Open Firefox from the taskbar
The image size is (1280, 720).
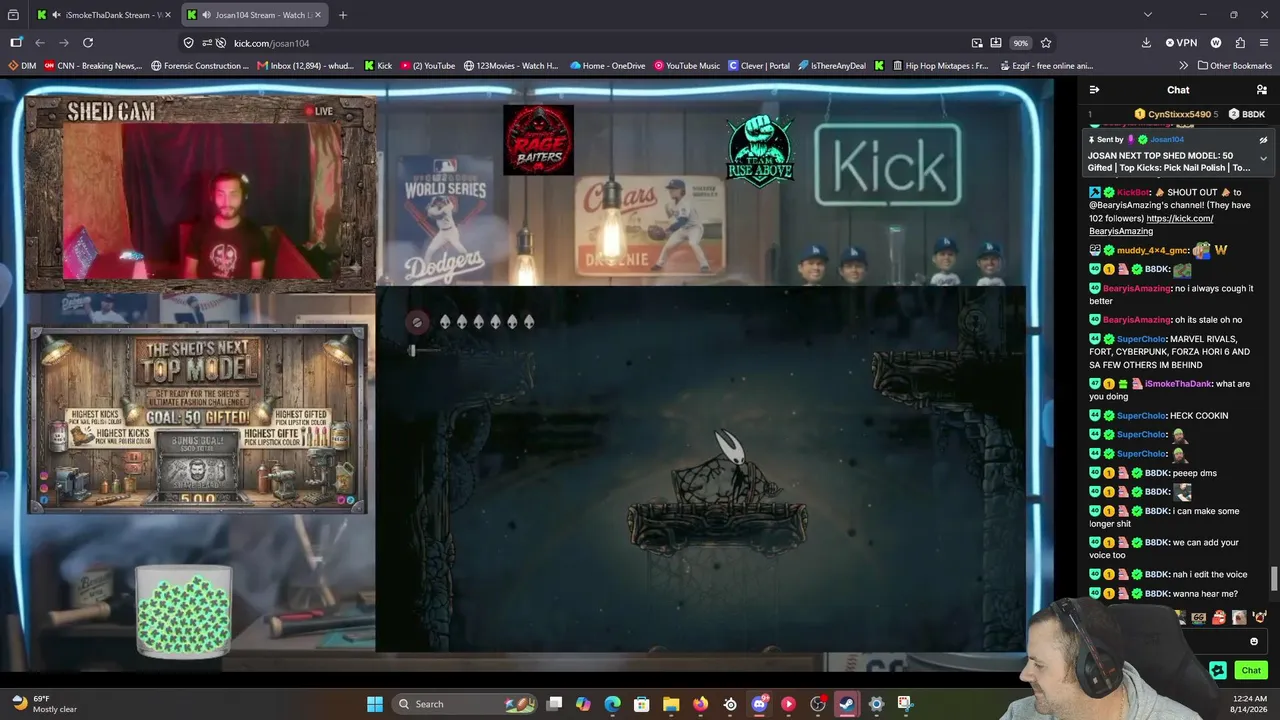pyautogui.click(x=700, y=704)
